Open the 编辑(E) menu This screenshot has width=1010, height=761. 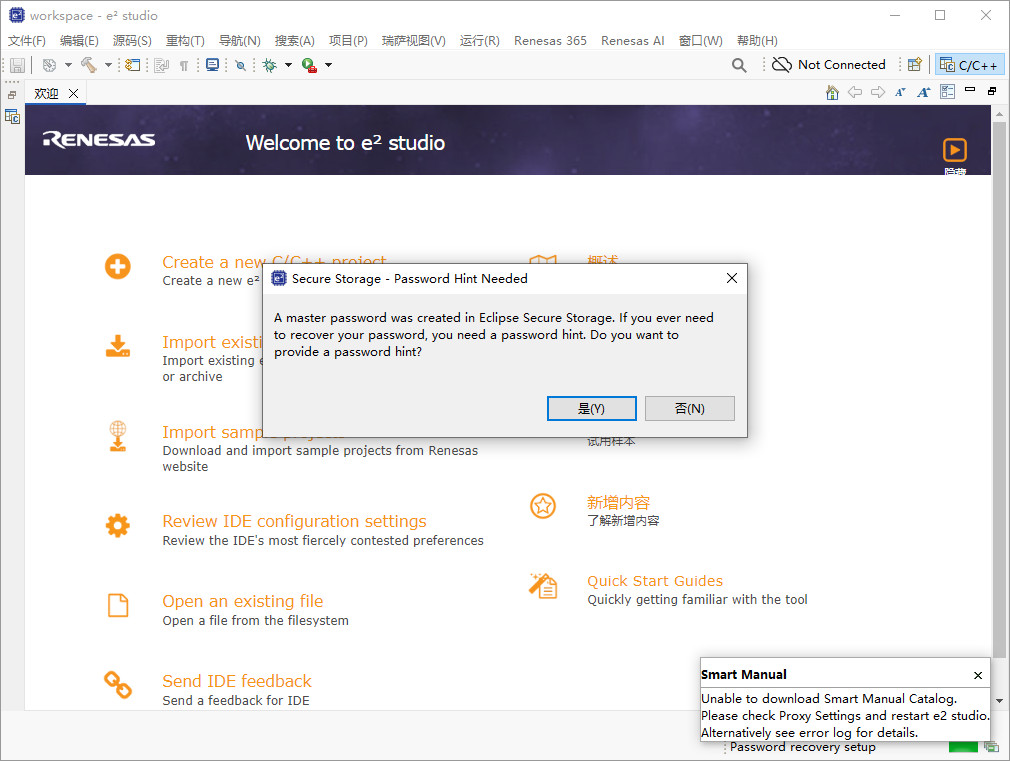point(79,41)
